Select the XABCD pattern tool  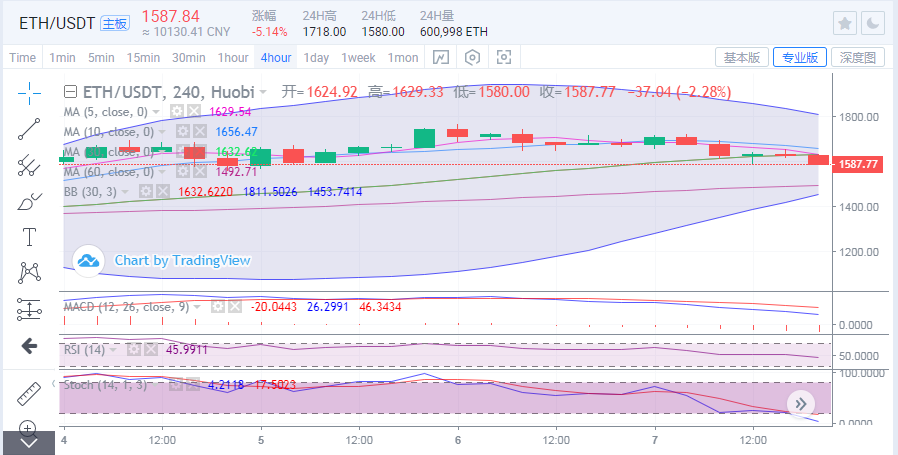(x=29, y=273)
